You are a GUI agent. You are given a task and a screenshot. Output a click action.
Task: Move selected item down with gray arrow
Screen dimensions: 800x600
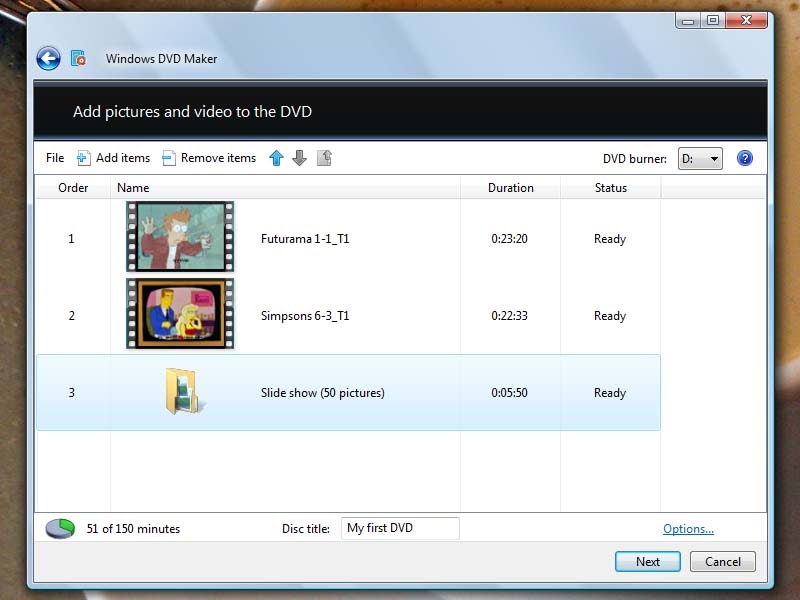pyautogui.click(x=300, y=158)
